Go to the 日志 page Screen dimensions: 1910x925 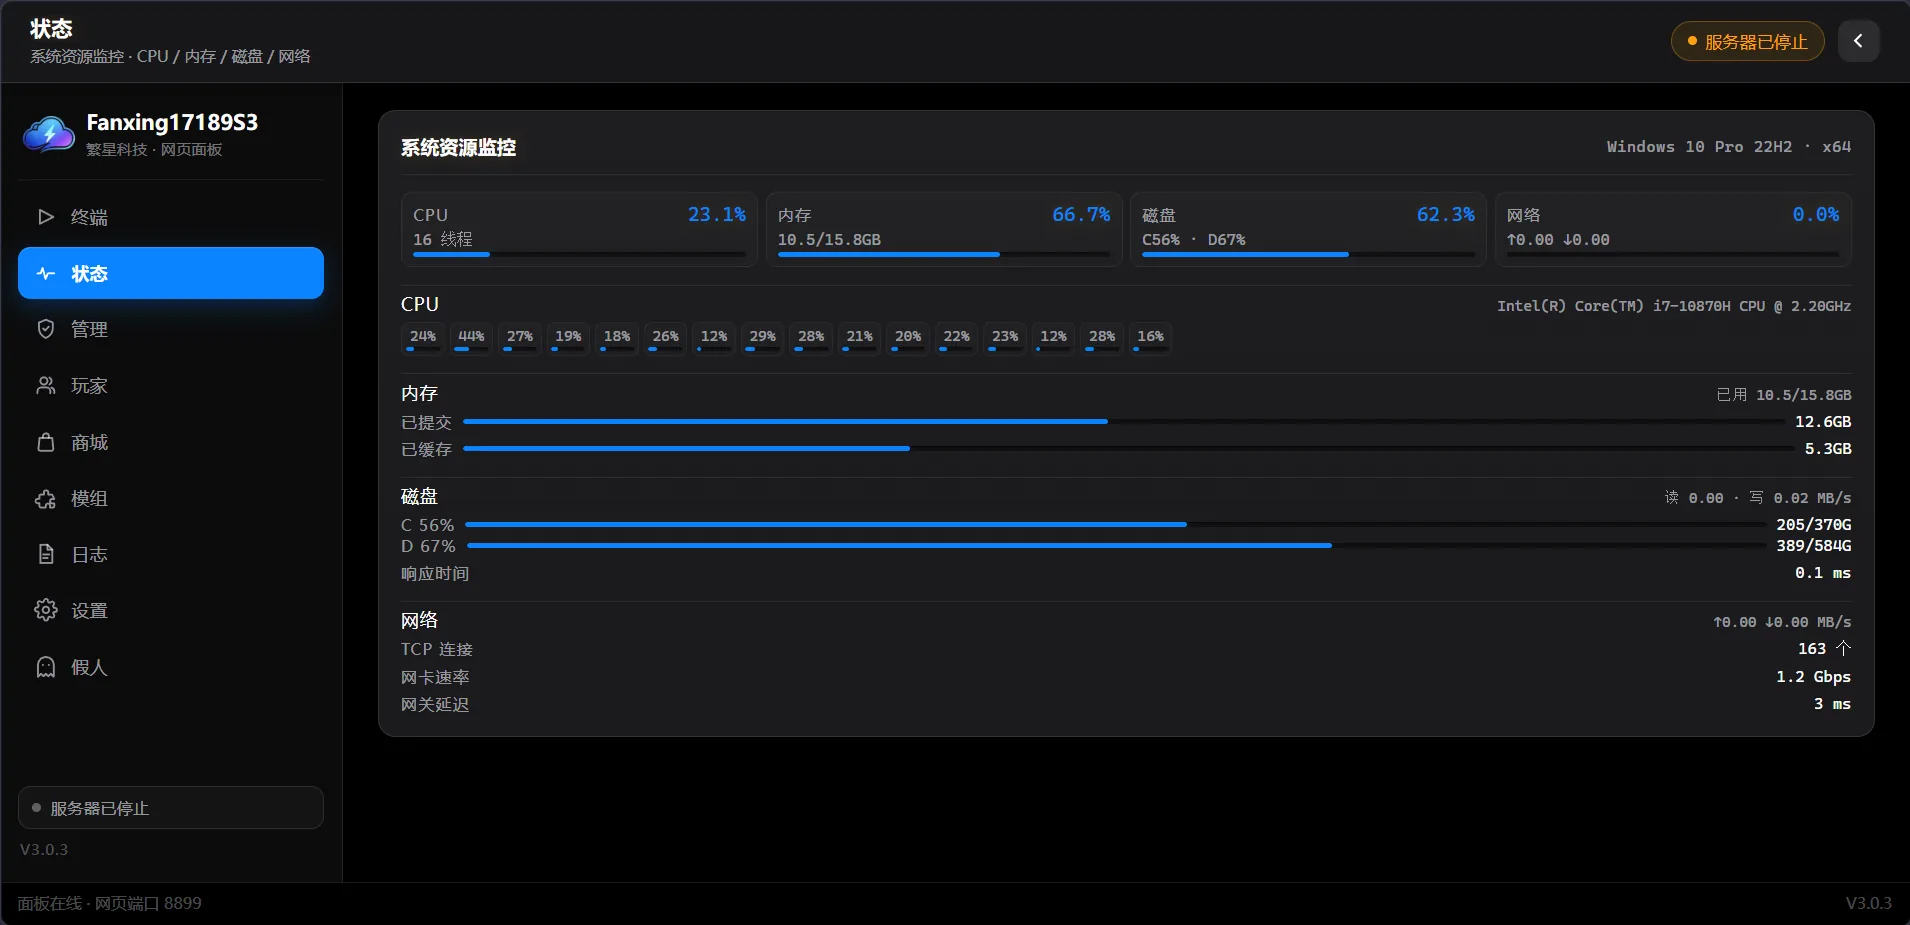[x=171, y=554]
